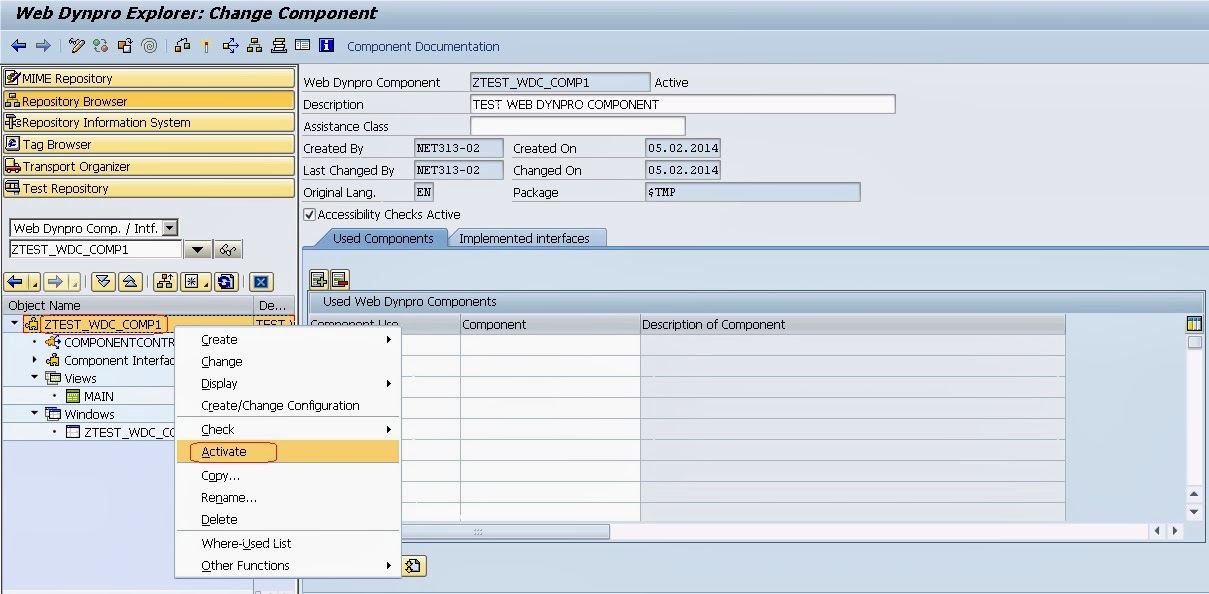Click the table column configuration icon

click(x=1194, y=324)
